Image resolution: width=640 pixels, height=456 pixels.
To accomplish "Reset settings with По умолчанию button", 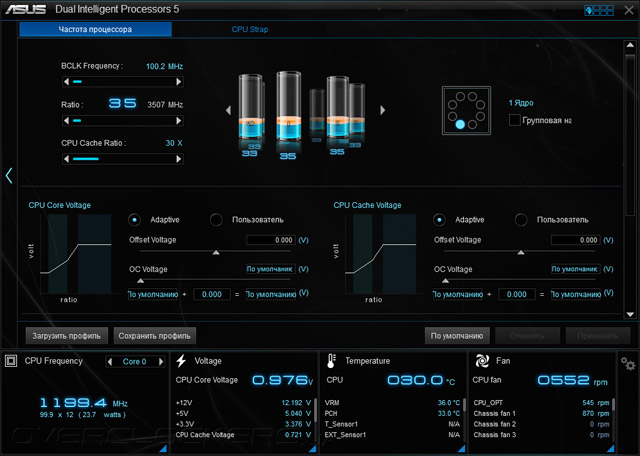I will [457, 336].
